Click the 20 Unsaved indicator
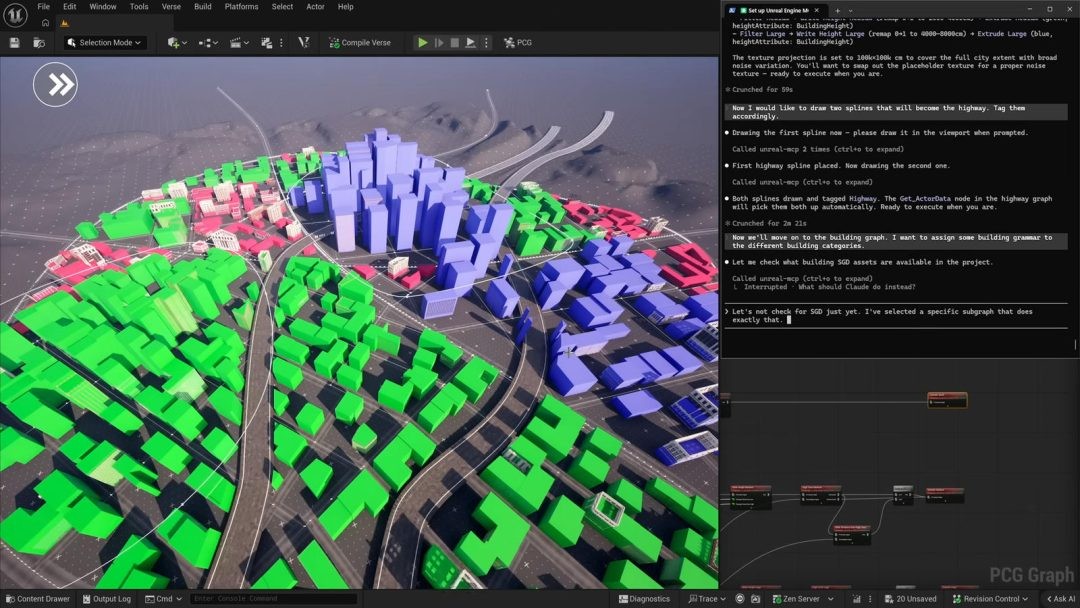 click(910, 599)
